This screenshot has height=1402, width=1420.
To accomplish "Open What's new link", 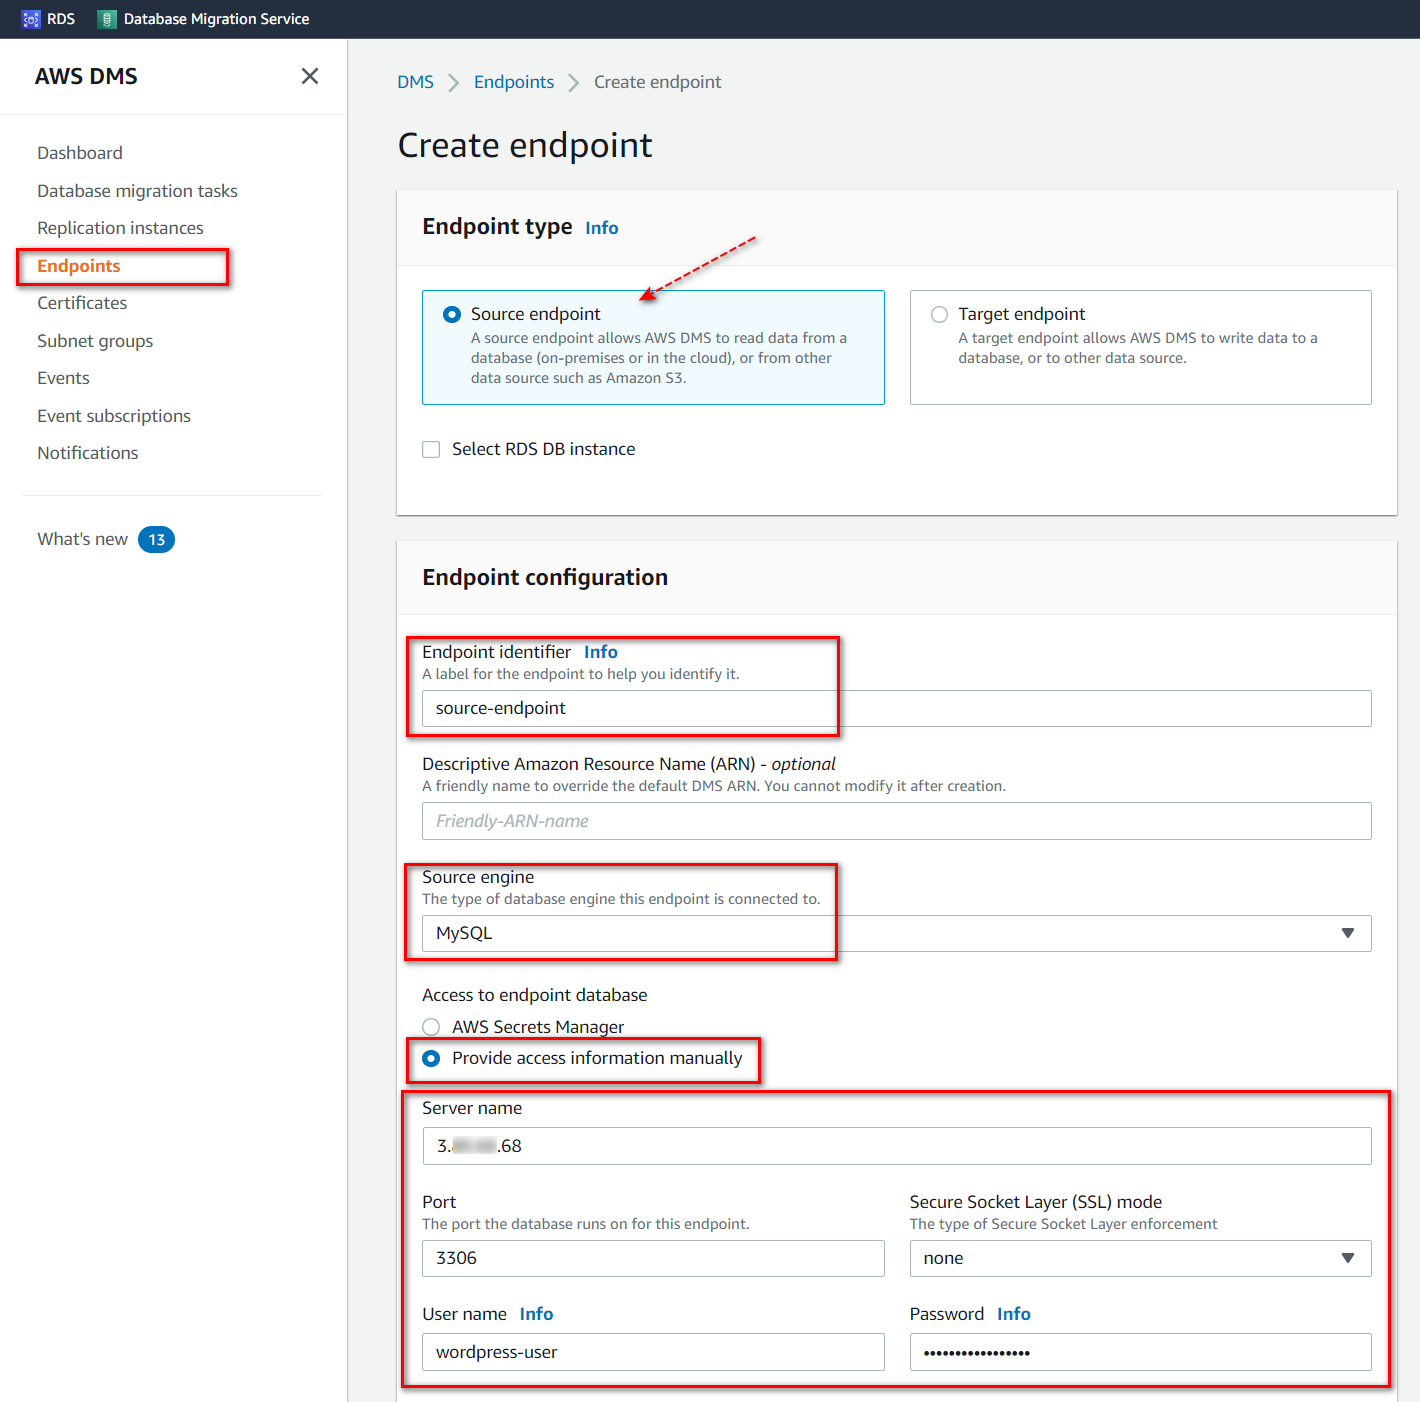I will pos(82,539).
